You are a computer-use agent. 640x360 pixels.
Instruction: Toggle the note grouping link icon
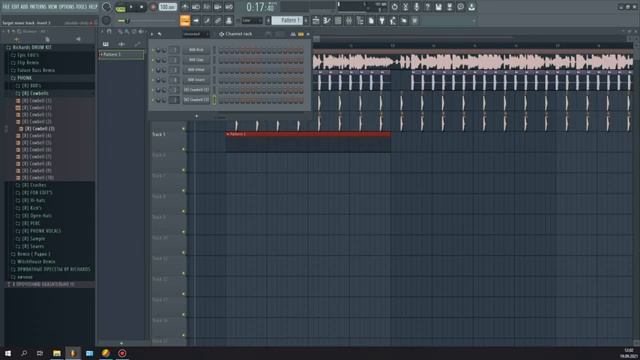218,20
